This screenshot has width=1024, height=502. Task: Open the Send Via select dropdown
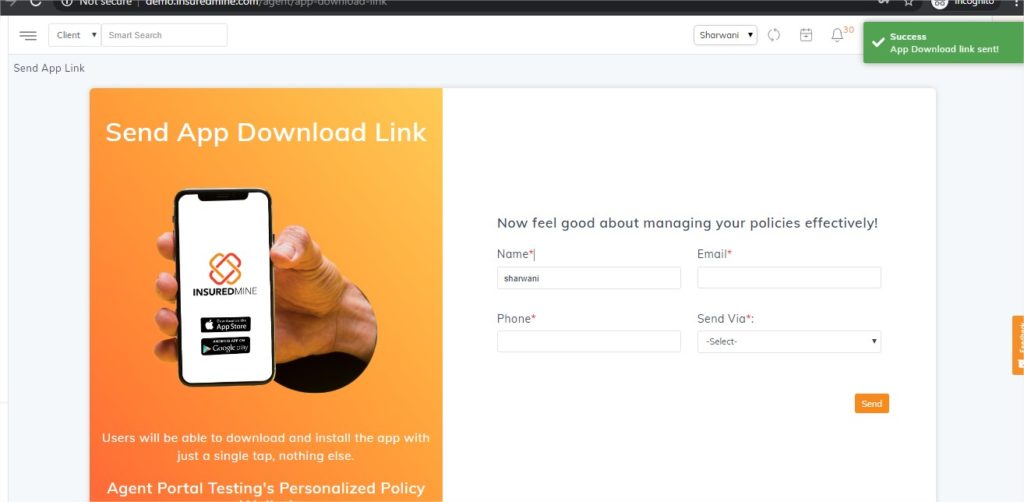coord(789,341)
